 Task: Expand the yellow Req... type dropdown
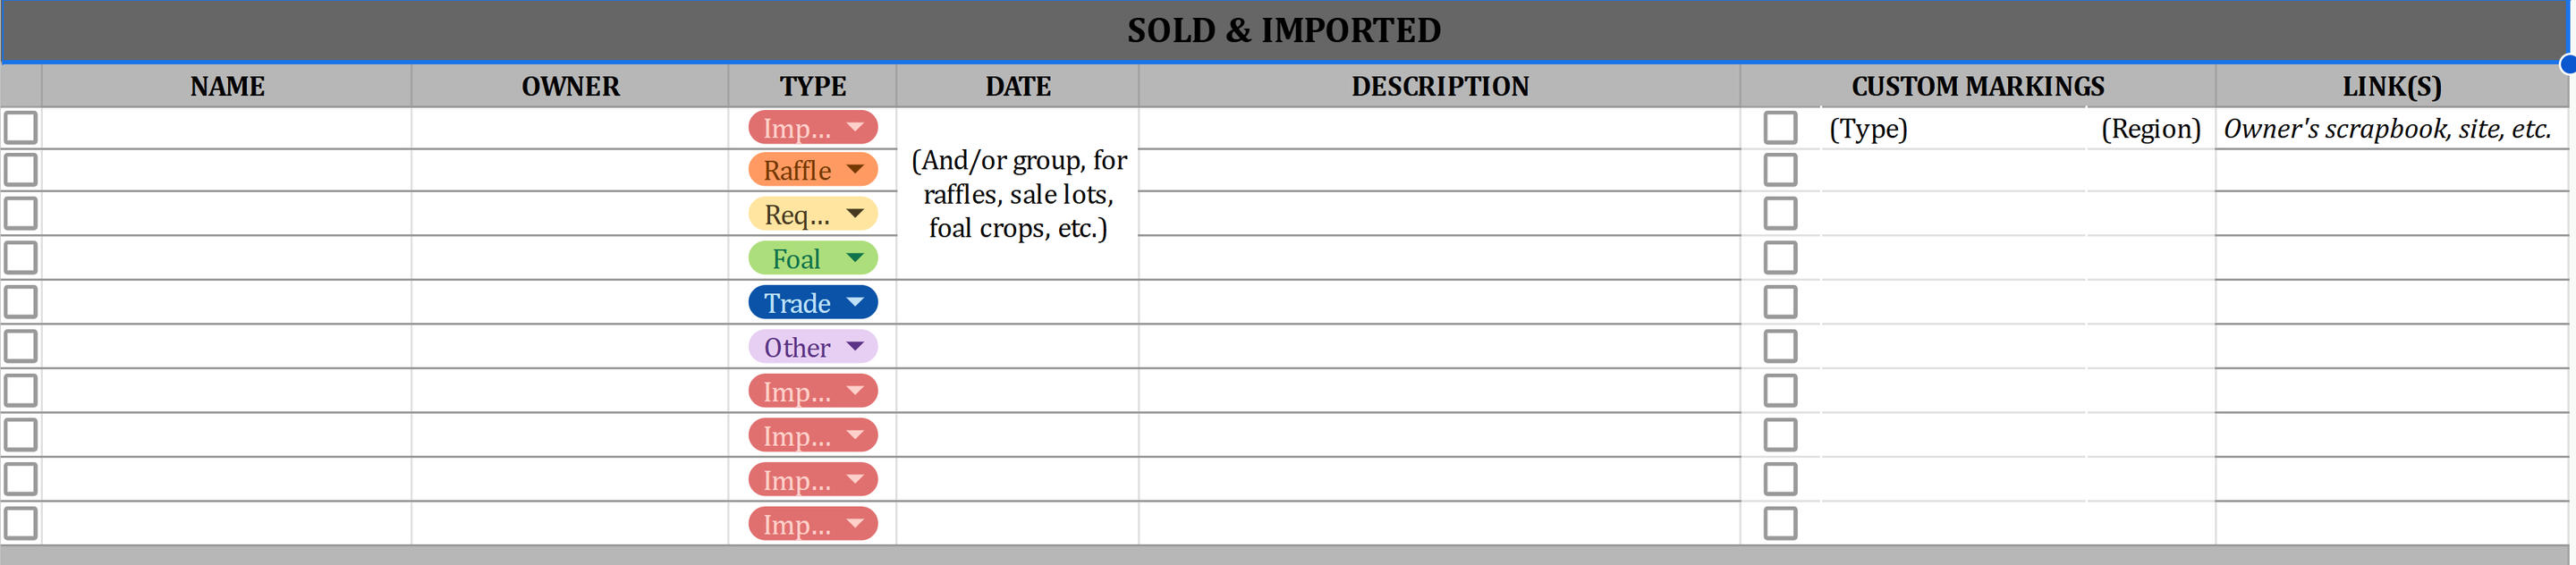855,214
